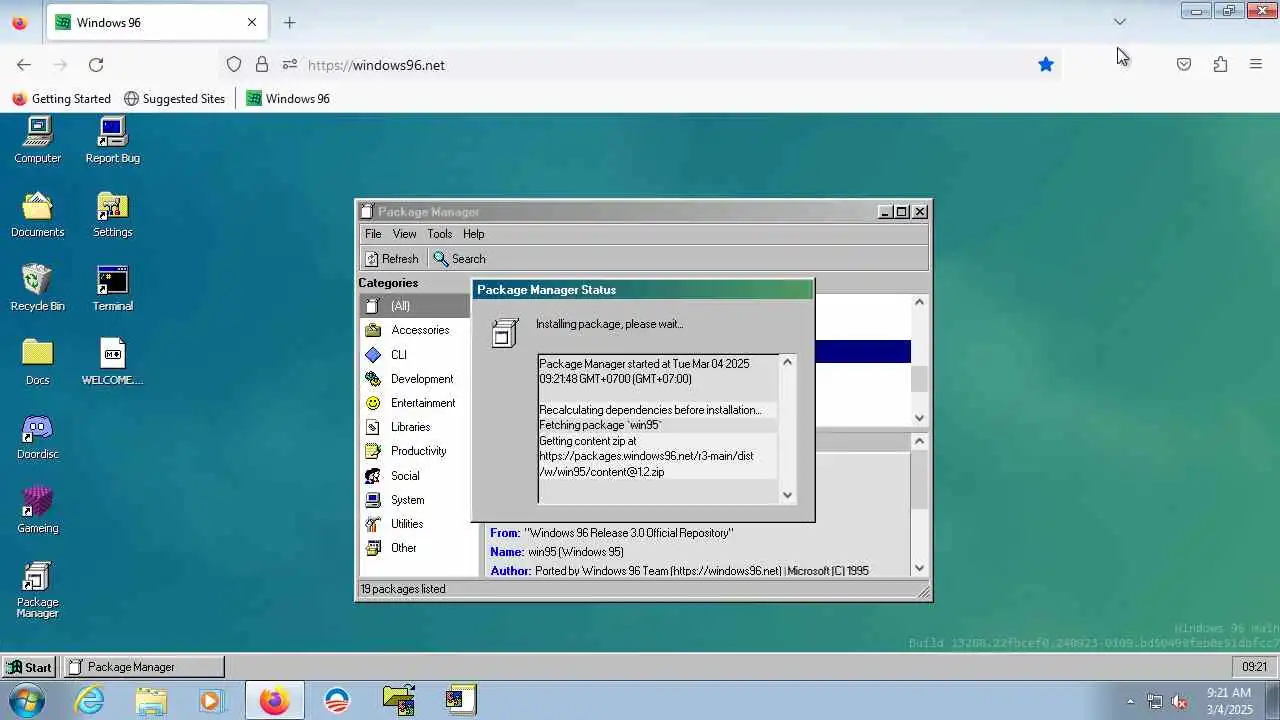Open the Computer desktop icon
Image resolution: width=1280 pixels, height=720 pixels.
pos(38,140)
